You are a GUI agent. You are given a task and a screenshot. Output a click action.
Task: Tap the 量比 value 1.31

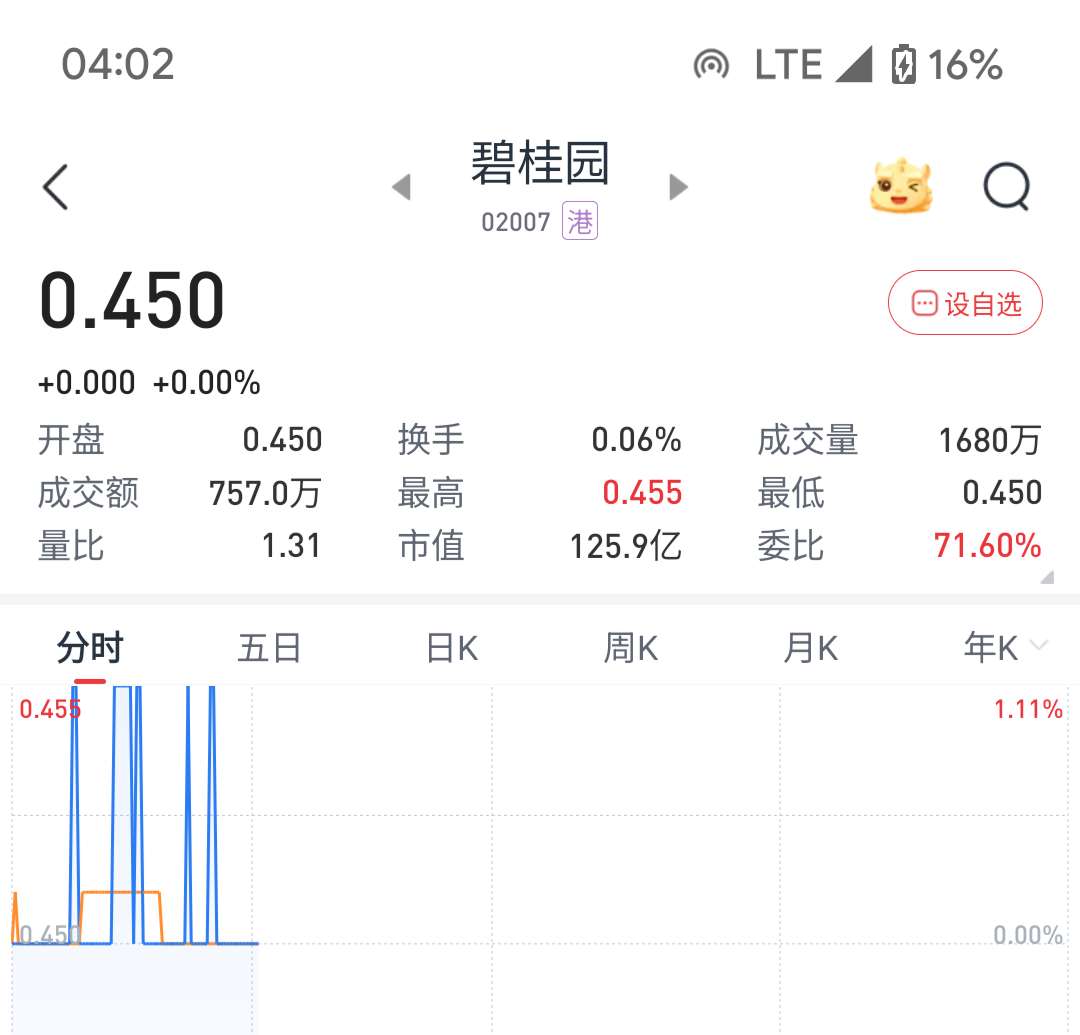291,546
